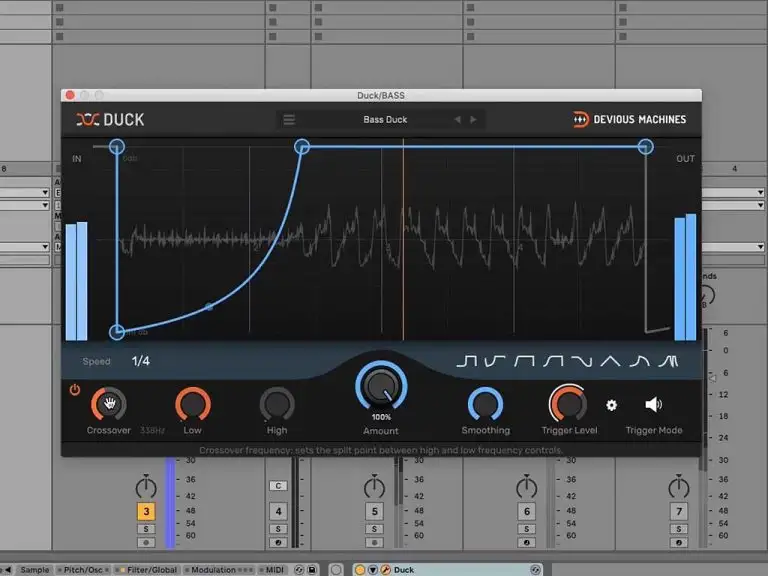
Task: Toggle the Duck plugin power button
Action: point(74,390)
